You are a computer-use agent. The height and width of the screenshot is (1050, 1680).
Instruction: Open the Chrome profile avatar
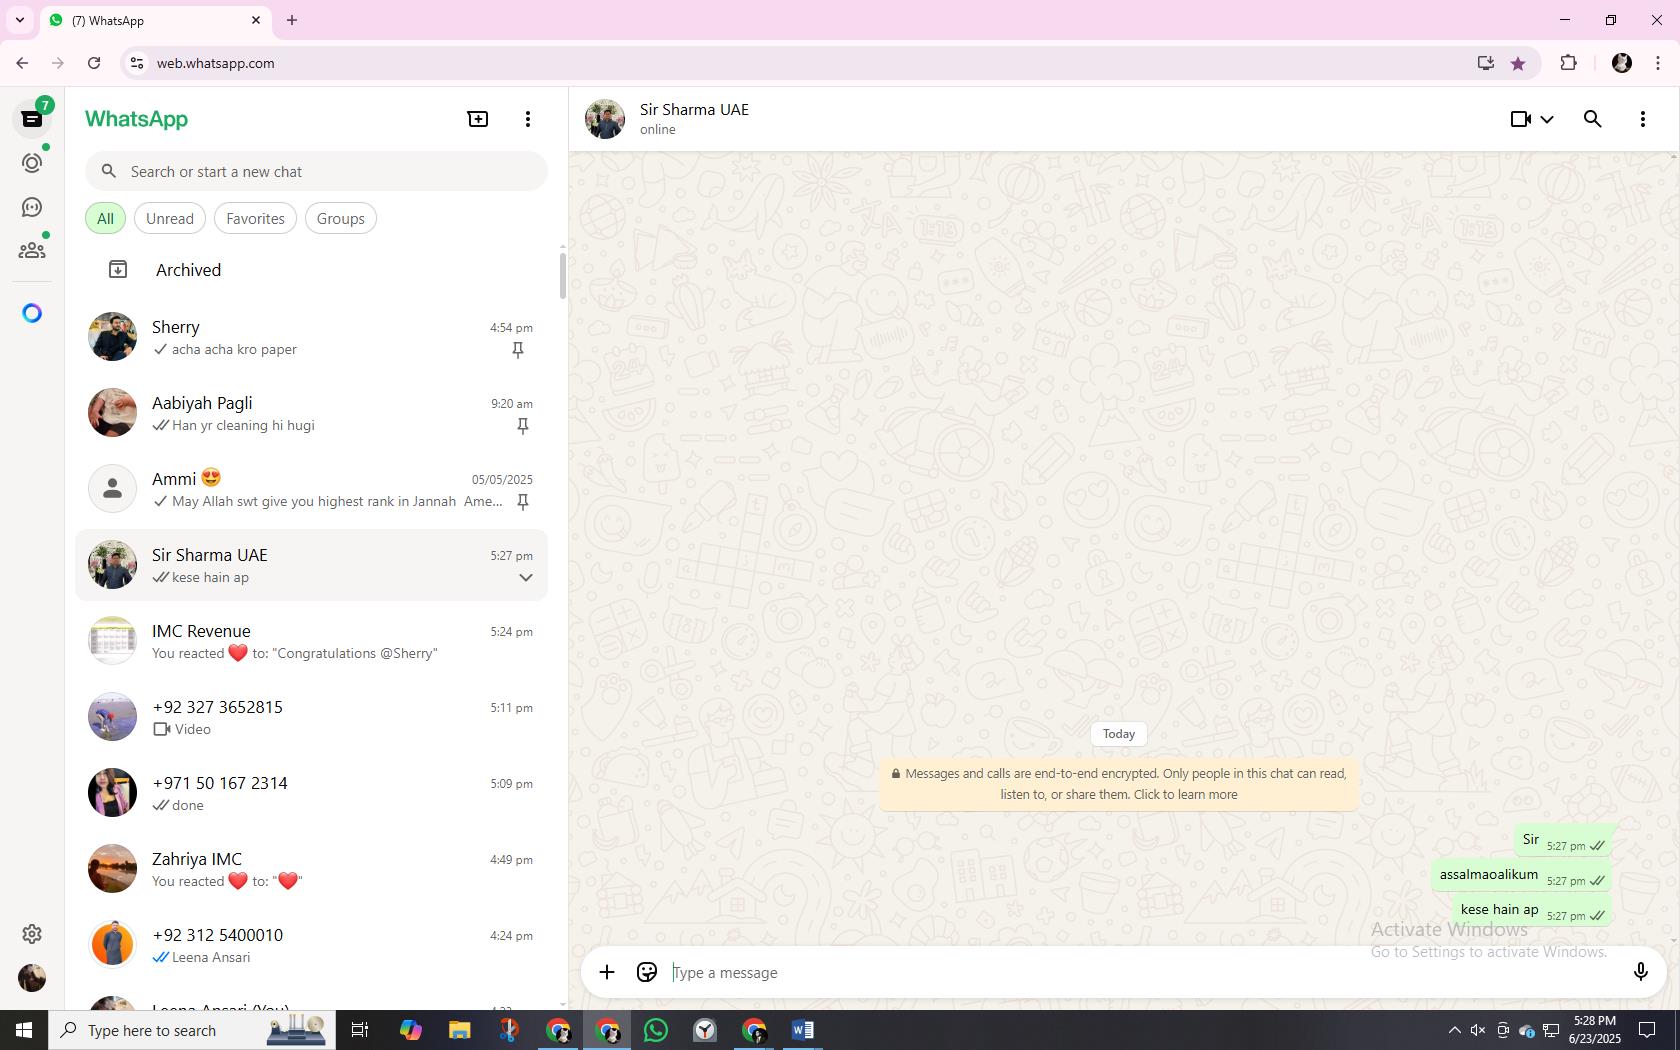[x=1622, y=63]
